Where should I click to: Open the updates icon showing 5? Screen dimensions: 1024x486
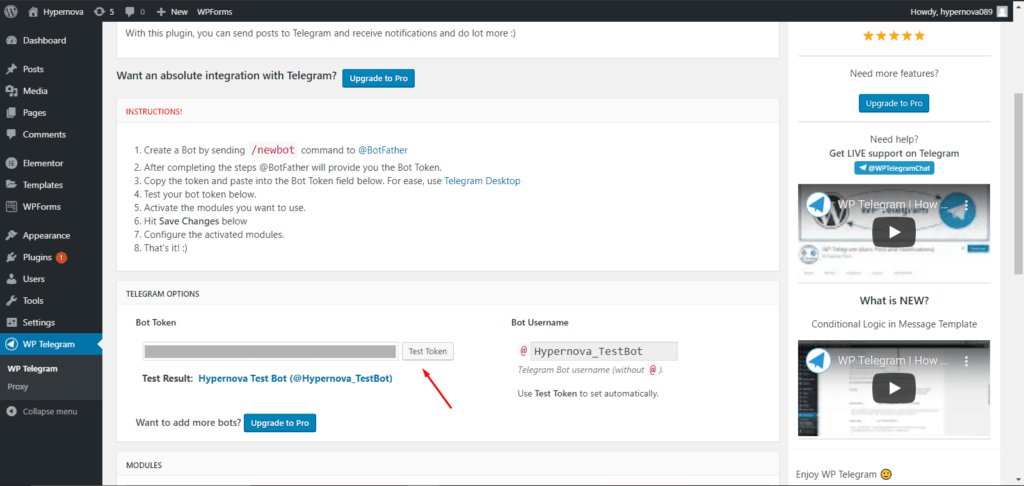click(103, 11)
